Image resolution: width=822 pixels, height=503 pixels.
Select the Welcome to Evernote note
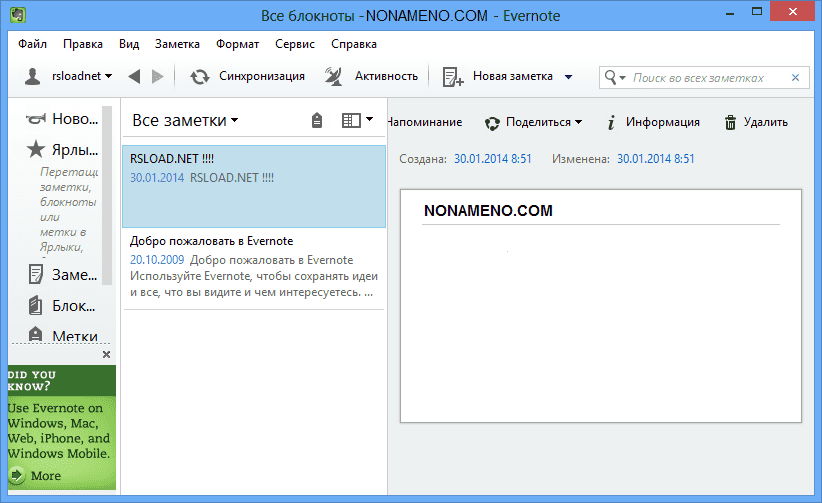click(253, 268)
